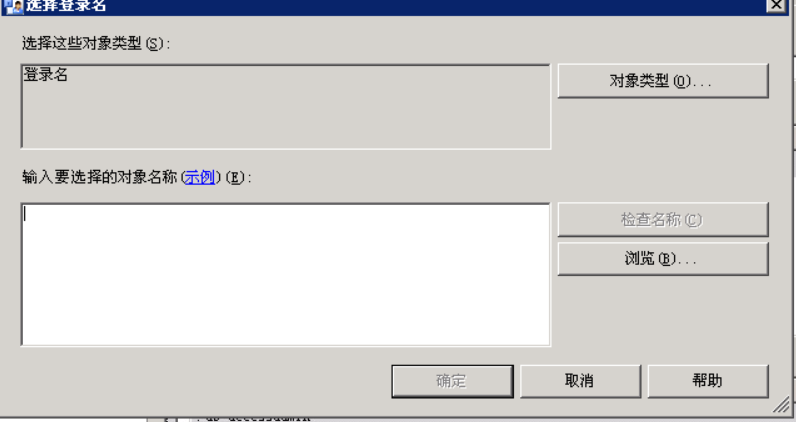Click the 输入要选择的对象名称 label

click(x=100, y=177)
